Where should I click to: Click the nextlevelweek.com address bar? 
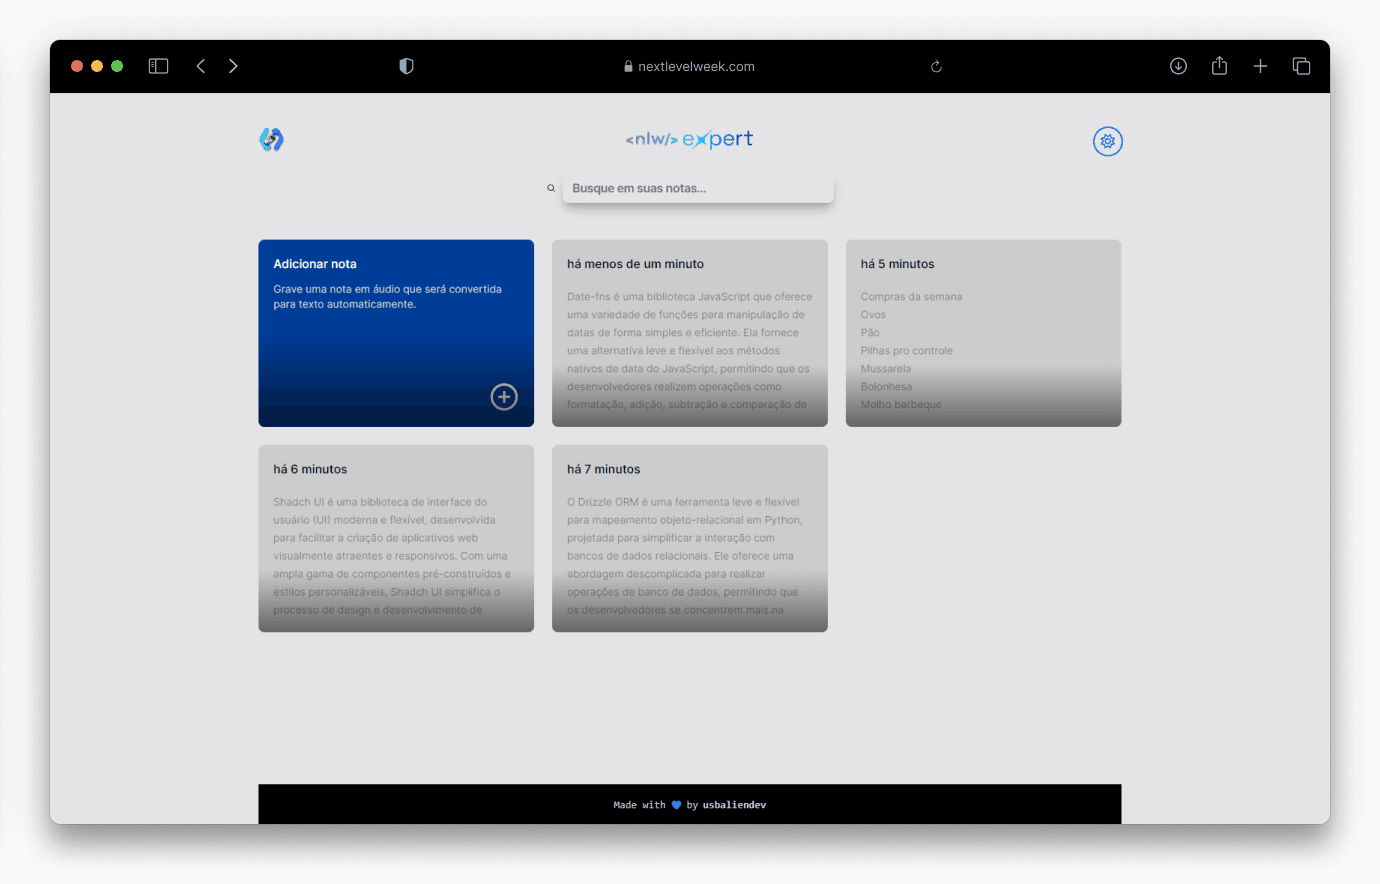pyautogui.click(x=689, y=67)
